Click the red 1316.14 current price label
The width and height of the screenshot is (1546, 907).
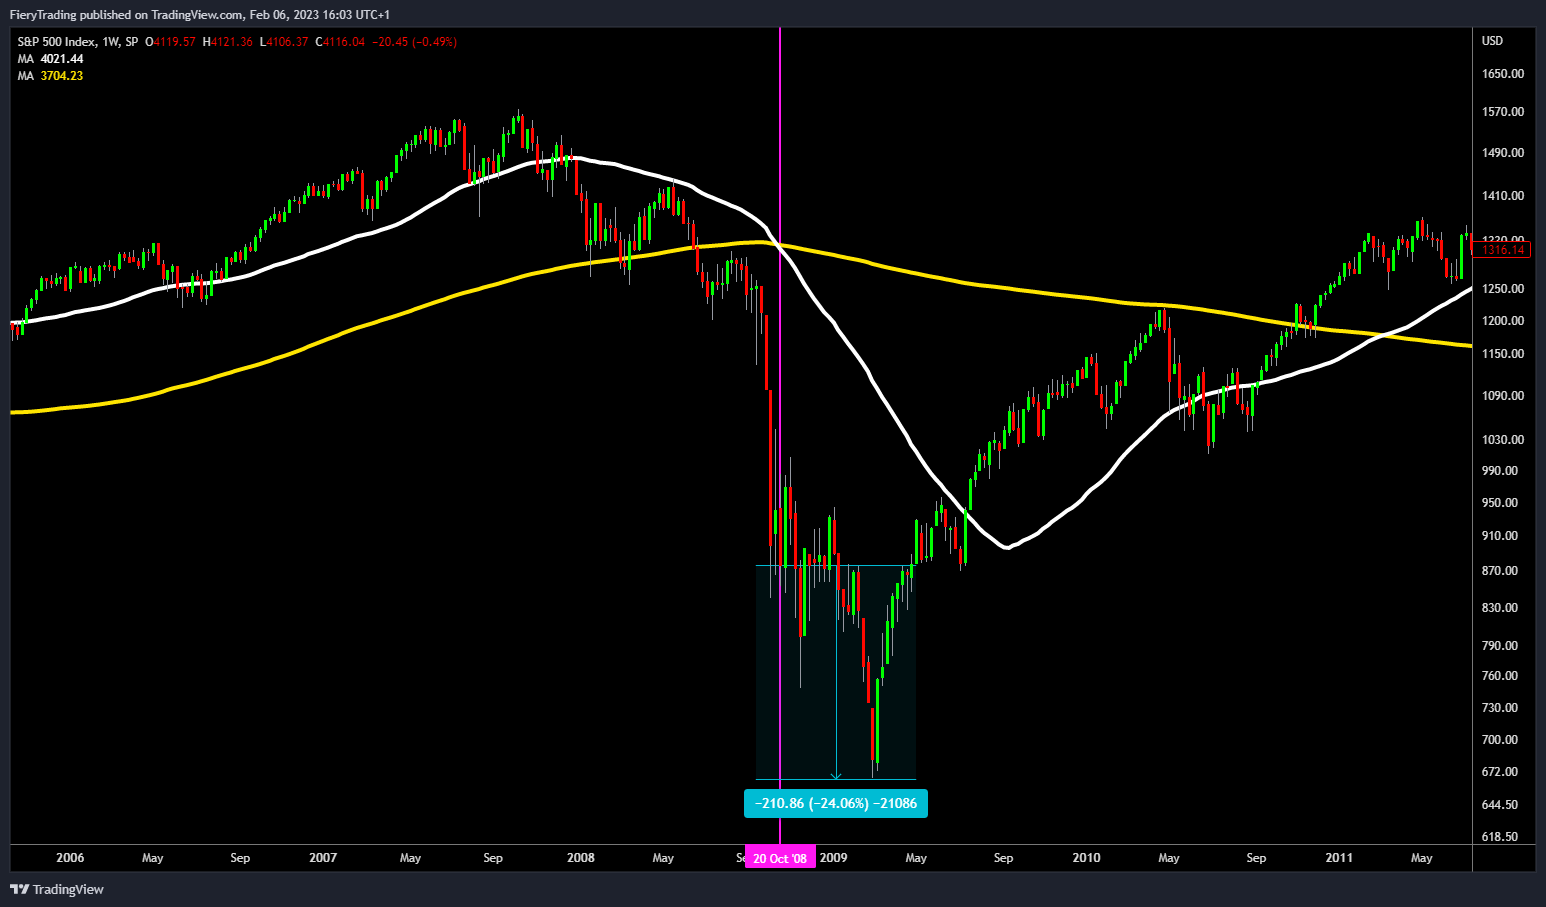1503,250
